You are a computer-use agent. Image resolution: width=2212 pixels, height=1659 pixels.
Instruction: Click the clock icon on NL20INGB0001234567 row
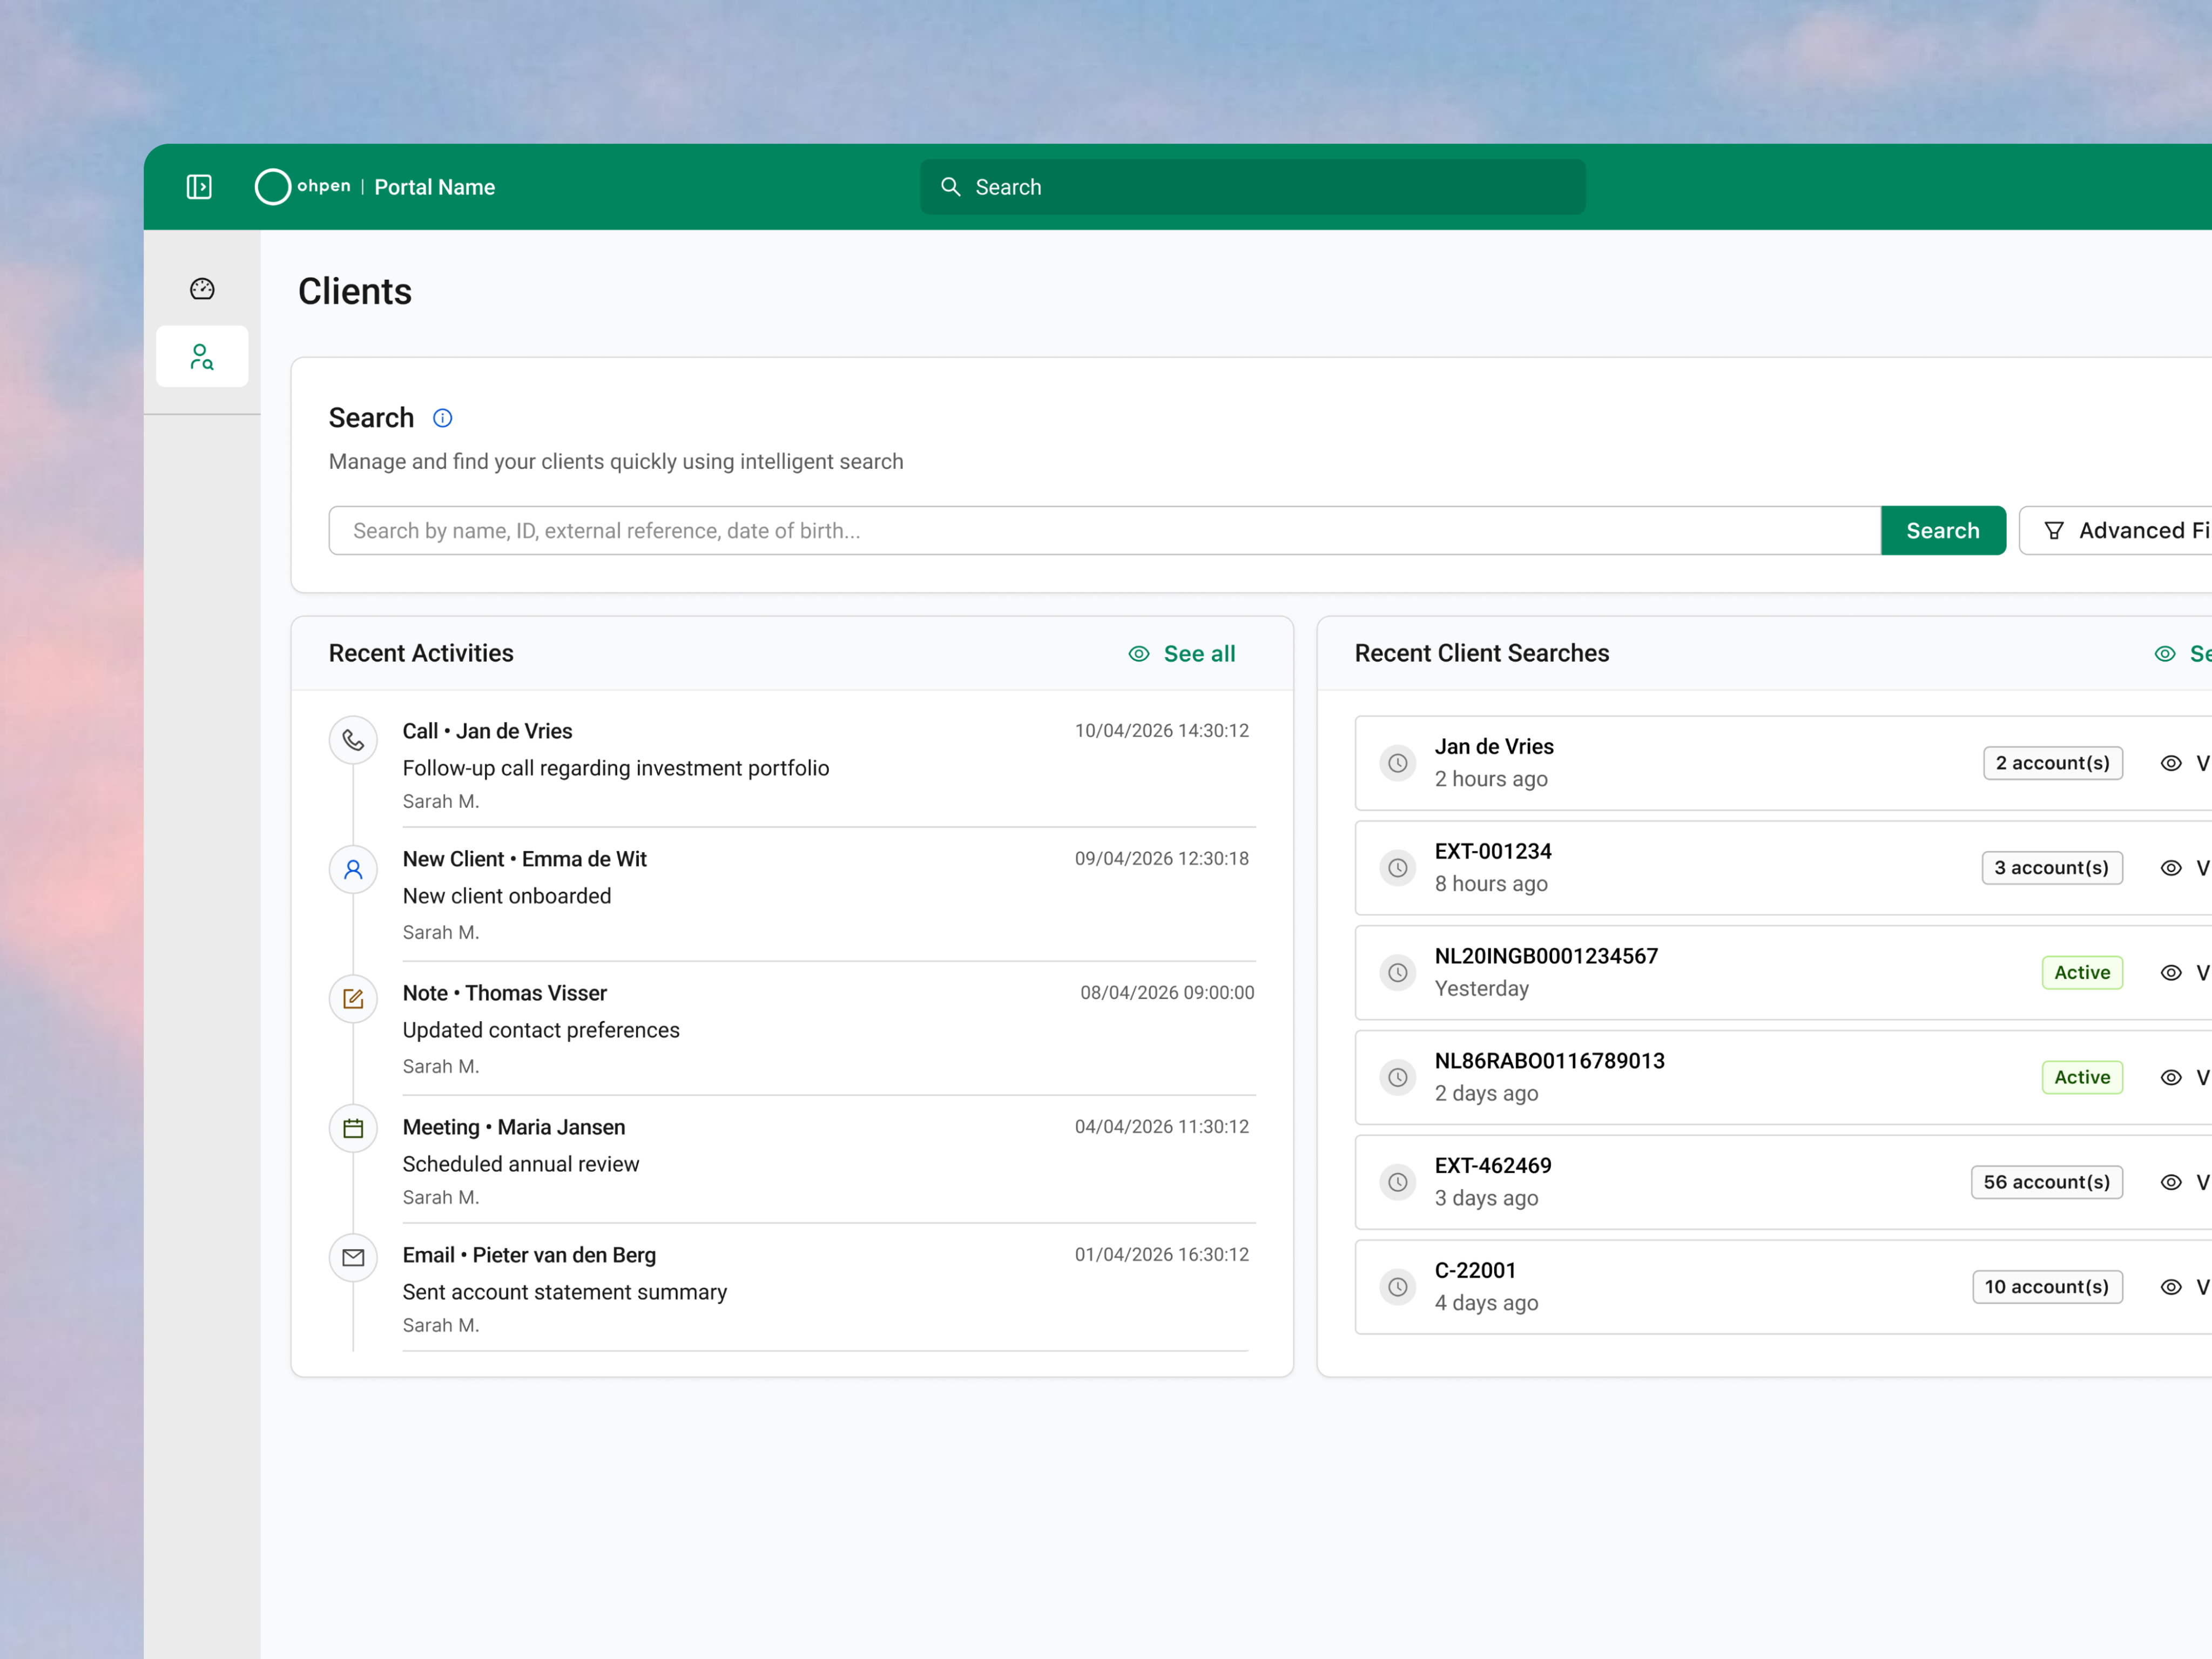click(1398, 972)
